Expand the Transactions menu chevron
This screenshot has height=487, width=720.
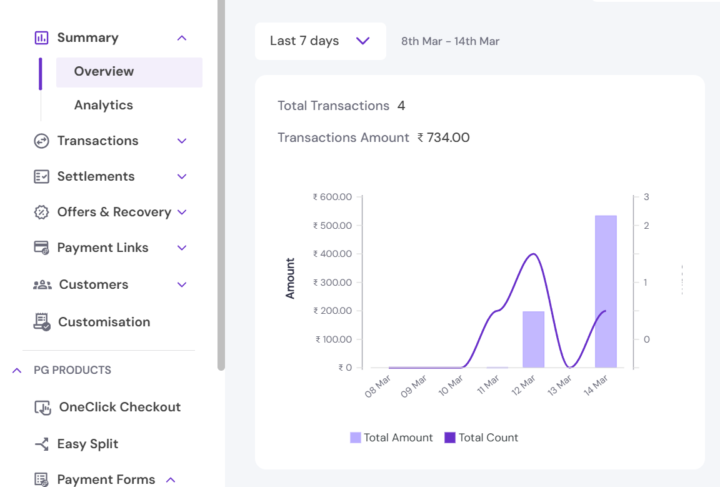click(181, 141)
